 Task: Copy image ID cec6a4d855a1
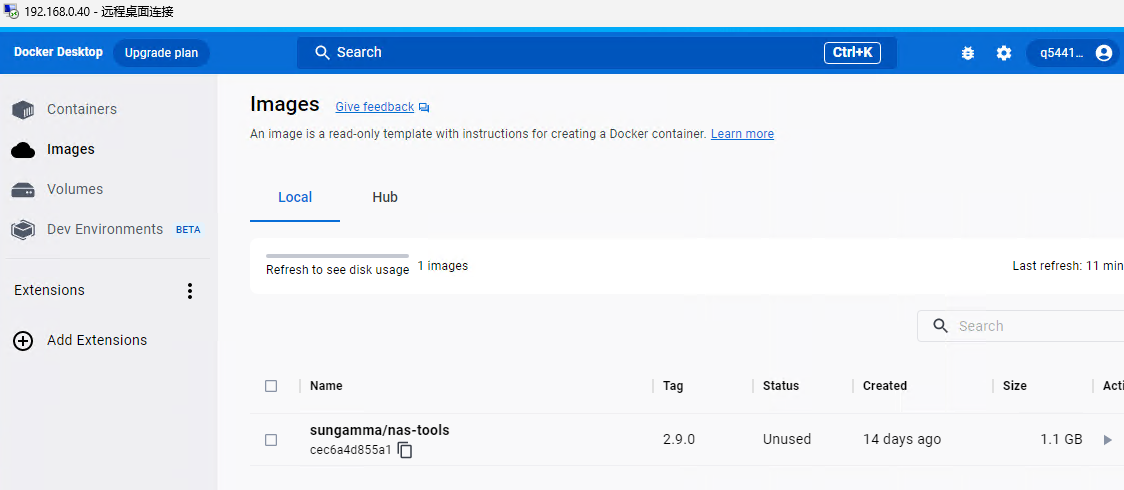coord(405,450)
